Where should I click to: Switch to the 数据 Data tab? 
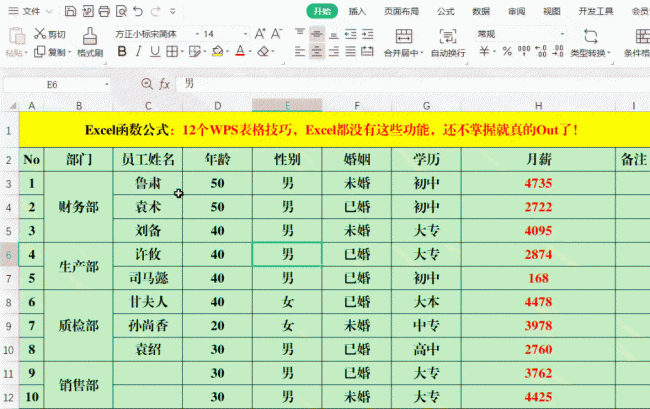tap(481, 11)
